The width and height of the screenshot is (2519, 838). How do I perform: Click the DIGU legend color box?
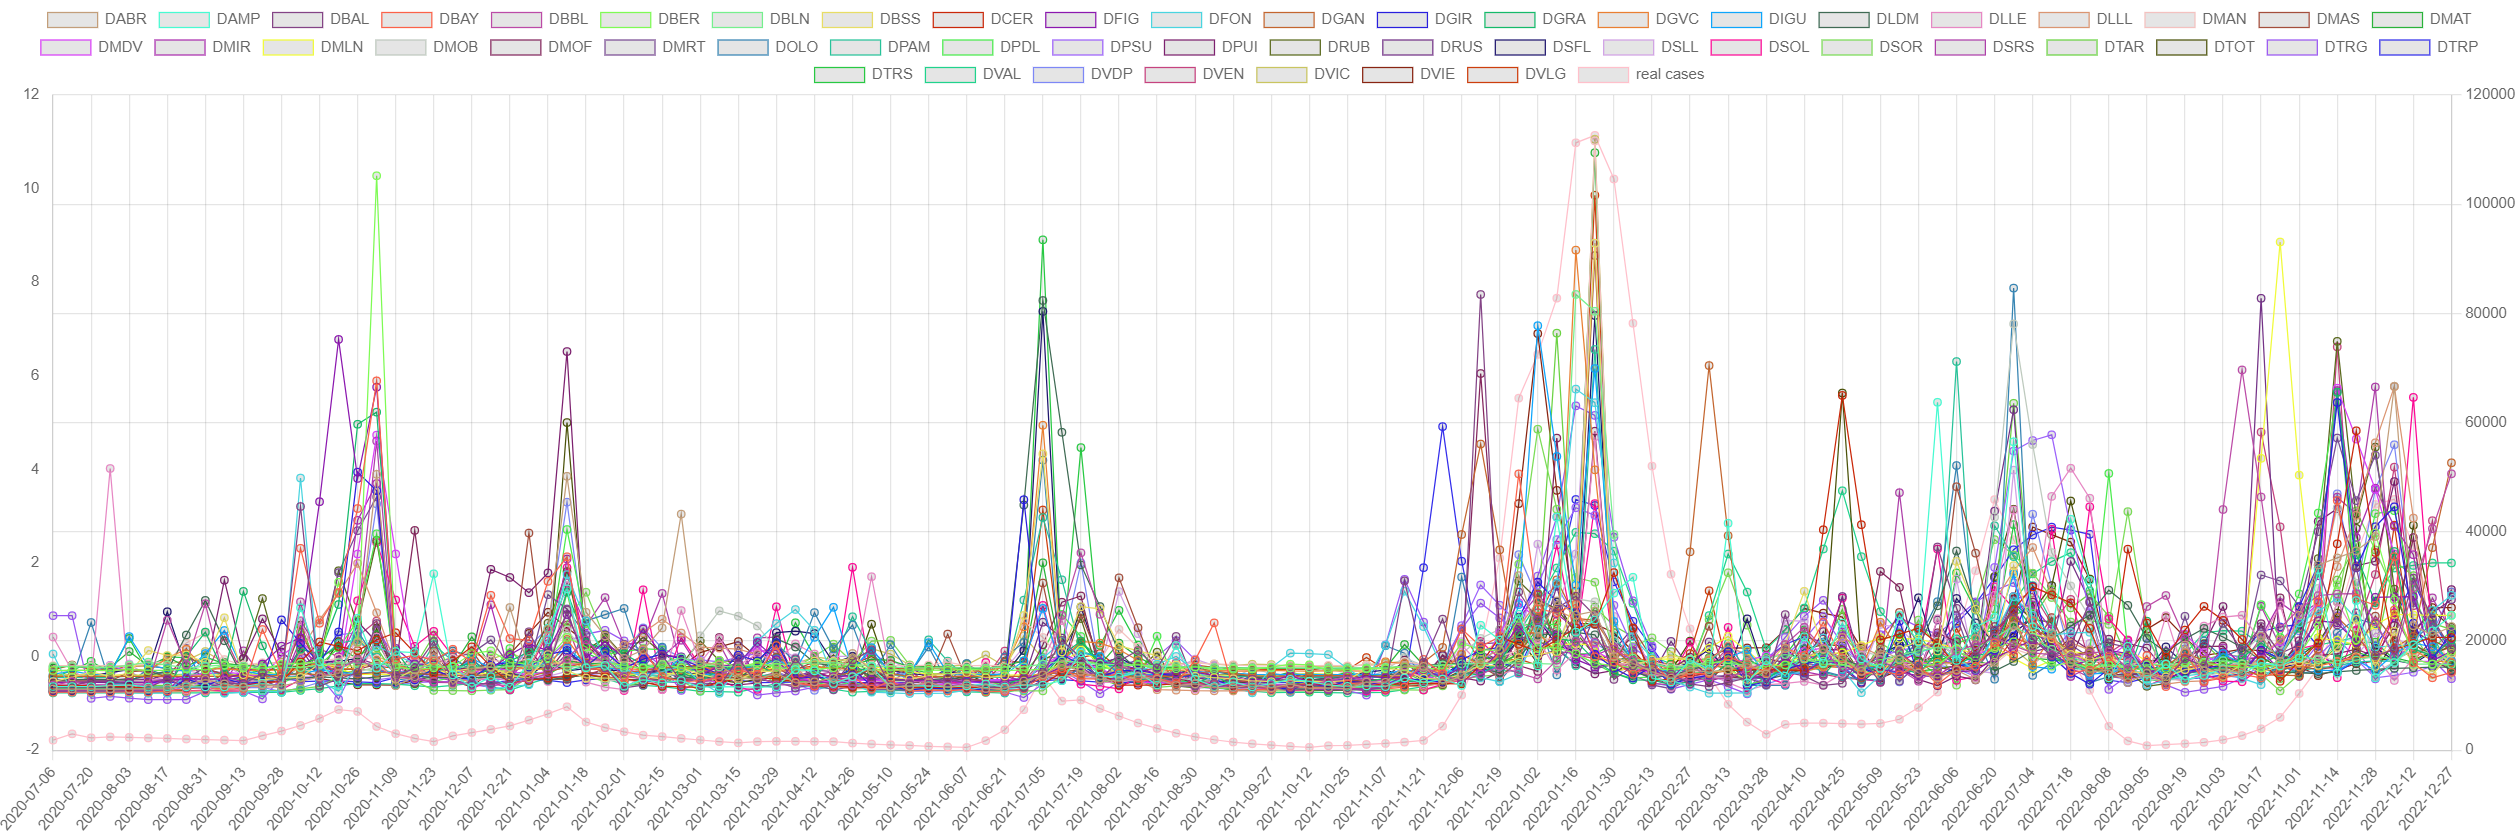(x=1735, y=19)
